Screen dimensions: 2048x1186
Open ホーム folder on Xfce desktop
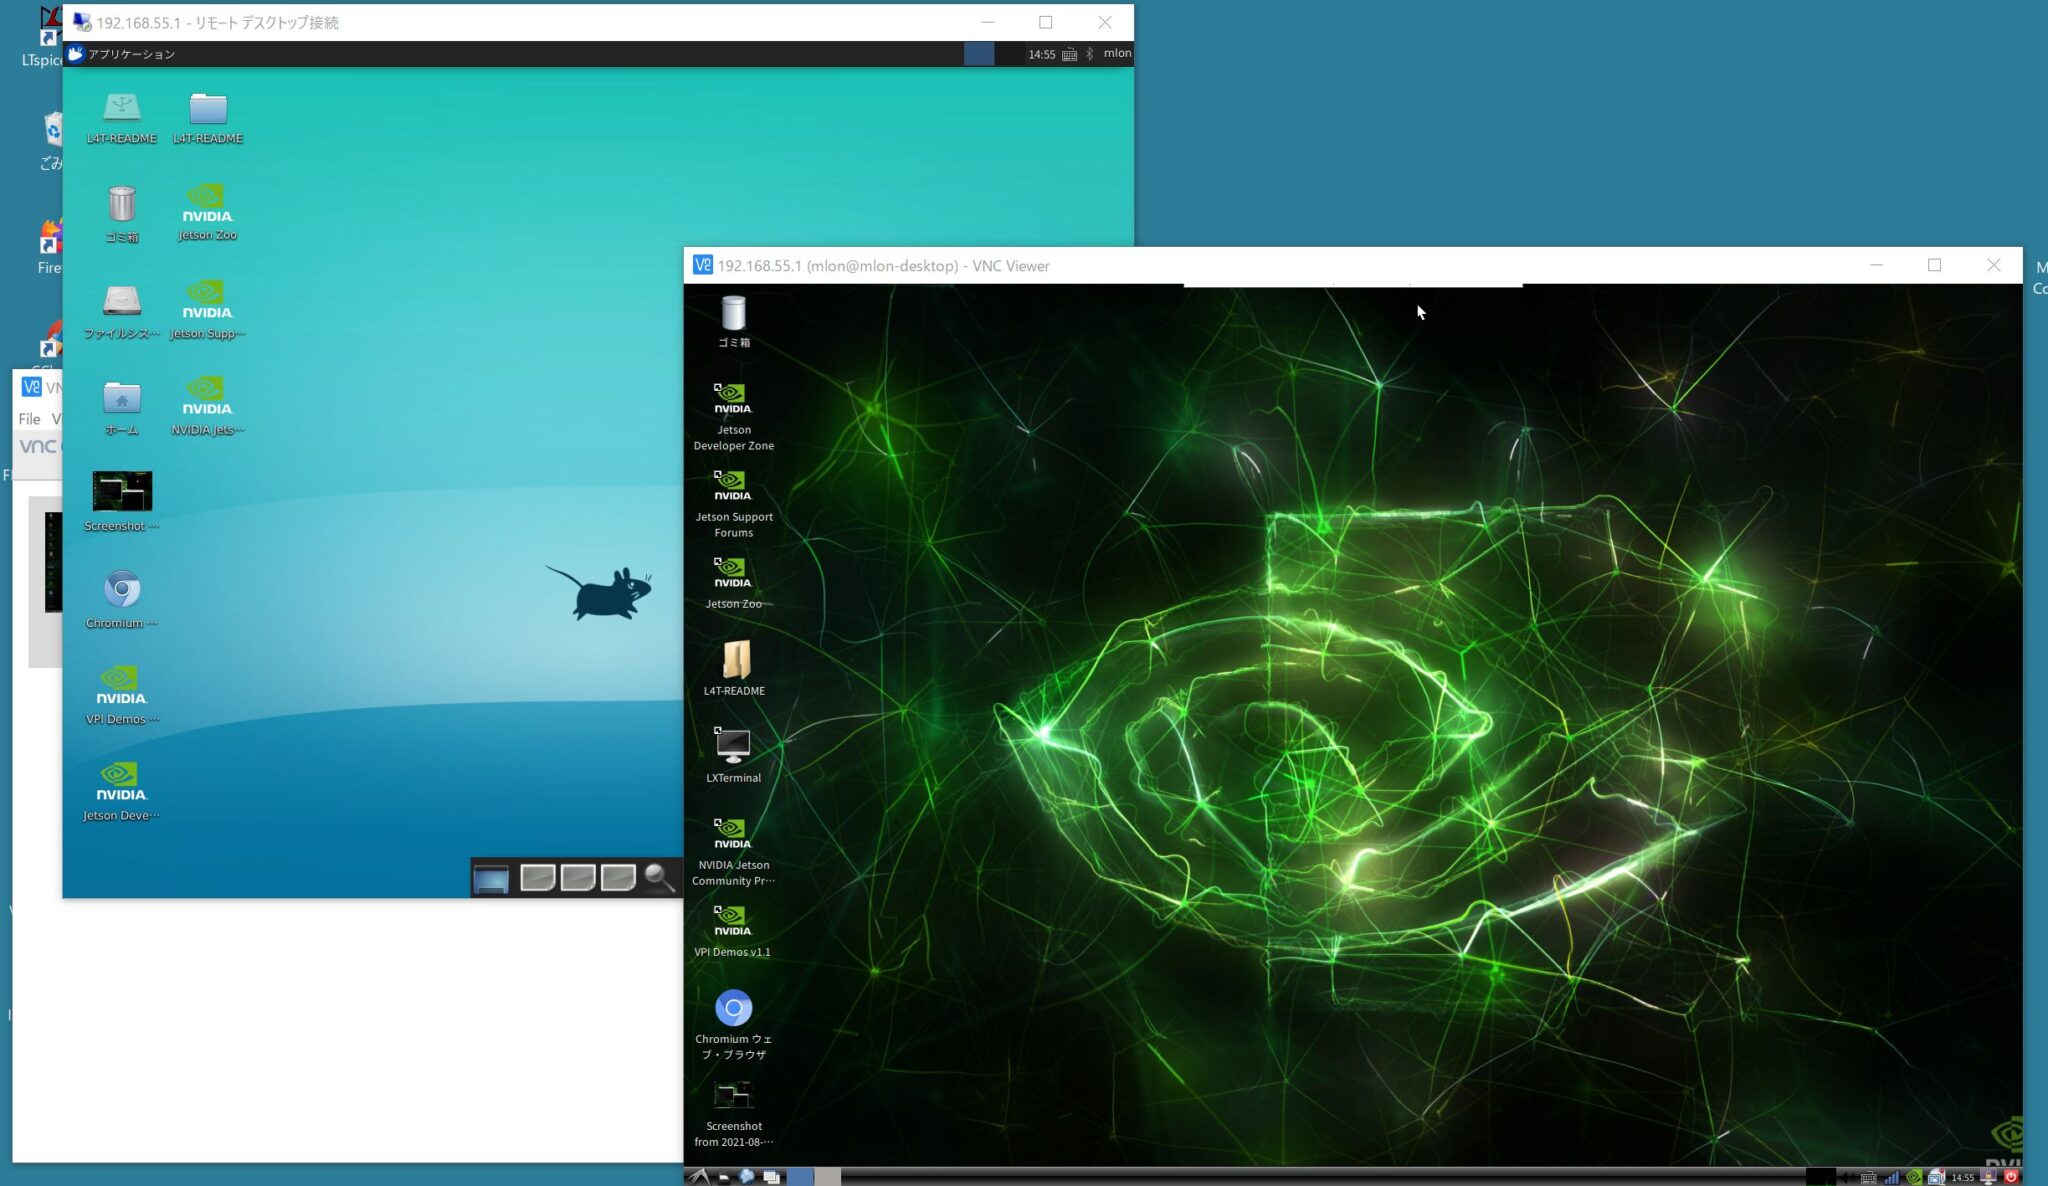pyautogui.click(x=122, y=398)
